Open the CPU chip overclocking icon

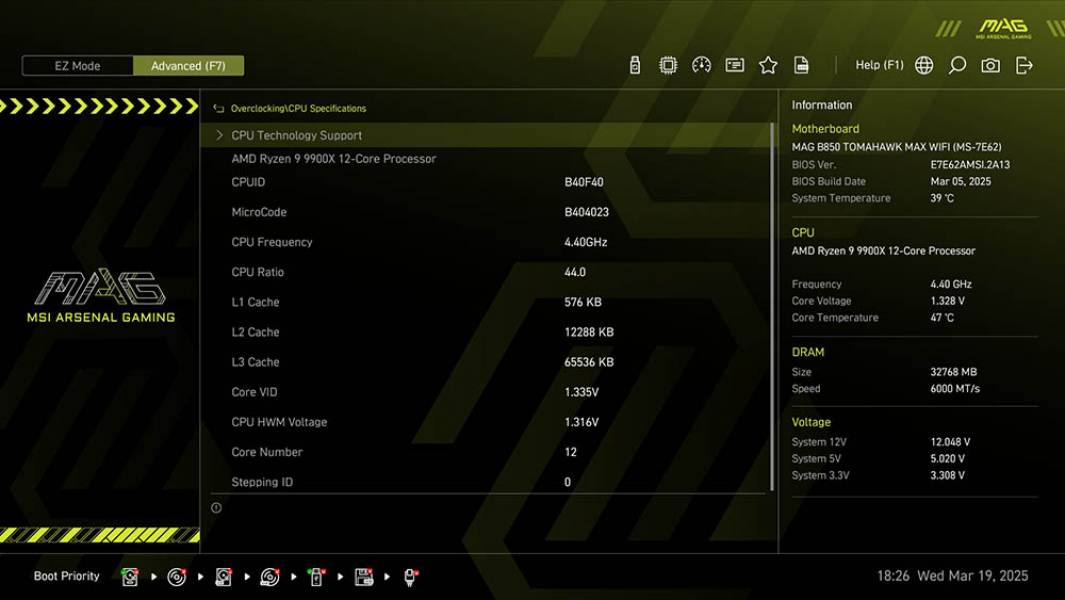coord(668,65)
